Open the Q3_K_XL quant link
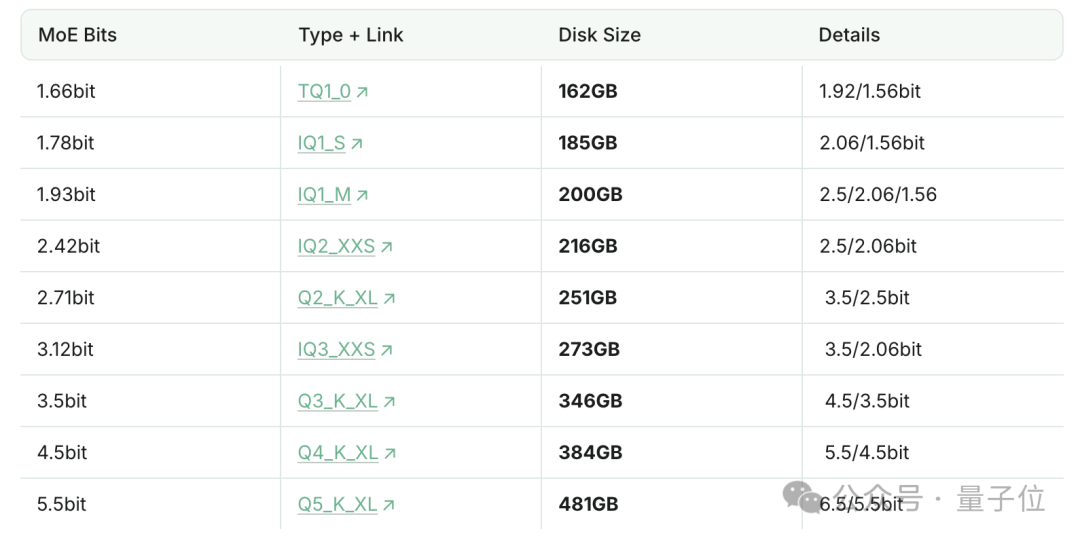The height and width of the screenshot is (542, 1080). [338, 402]
